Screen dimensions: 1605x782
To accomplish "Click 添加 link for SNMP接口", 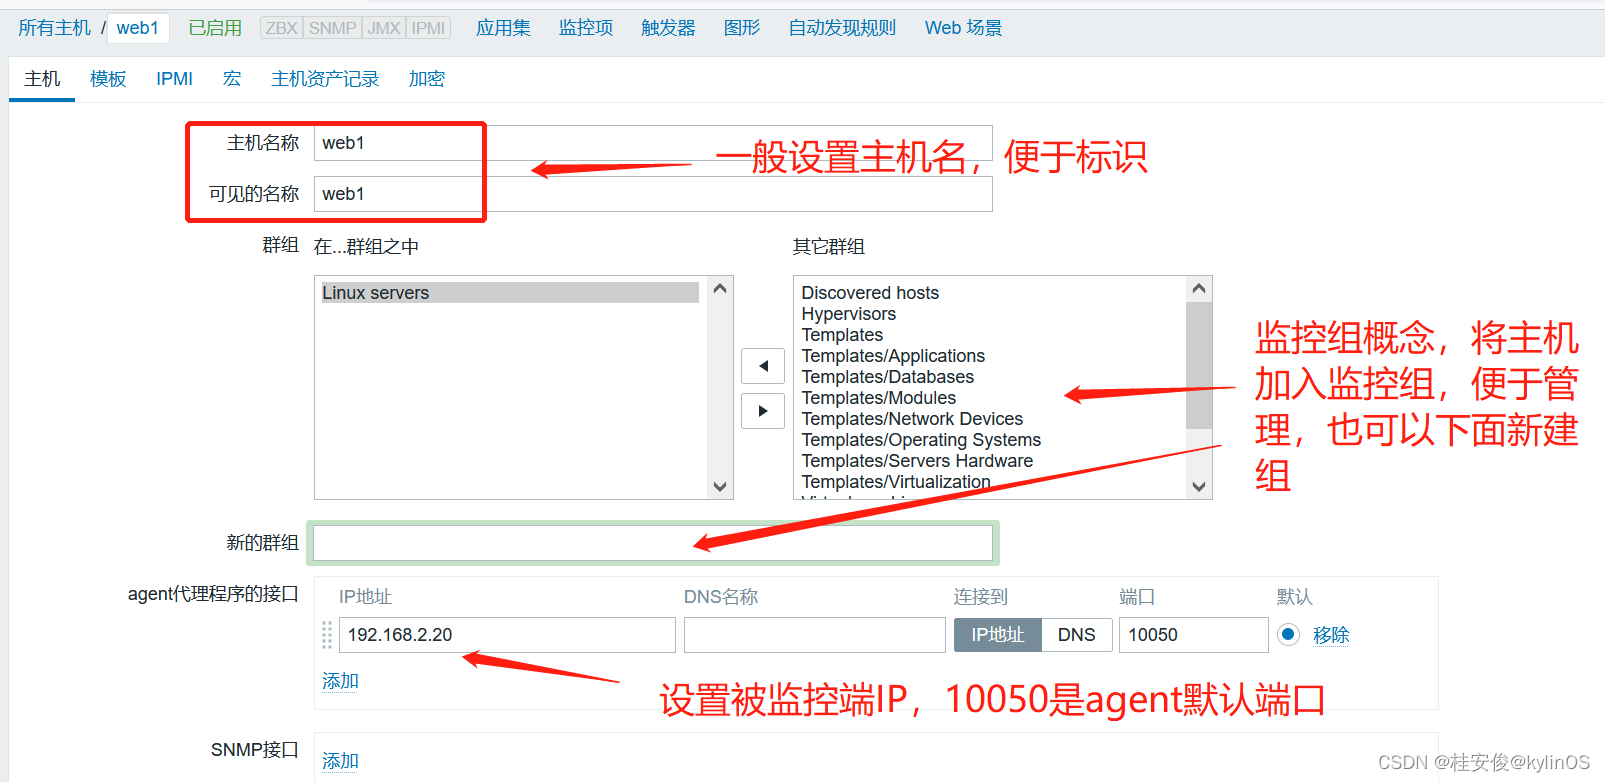I will coord(340,761).
